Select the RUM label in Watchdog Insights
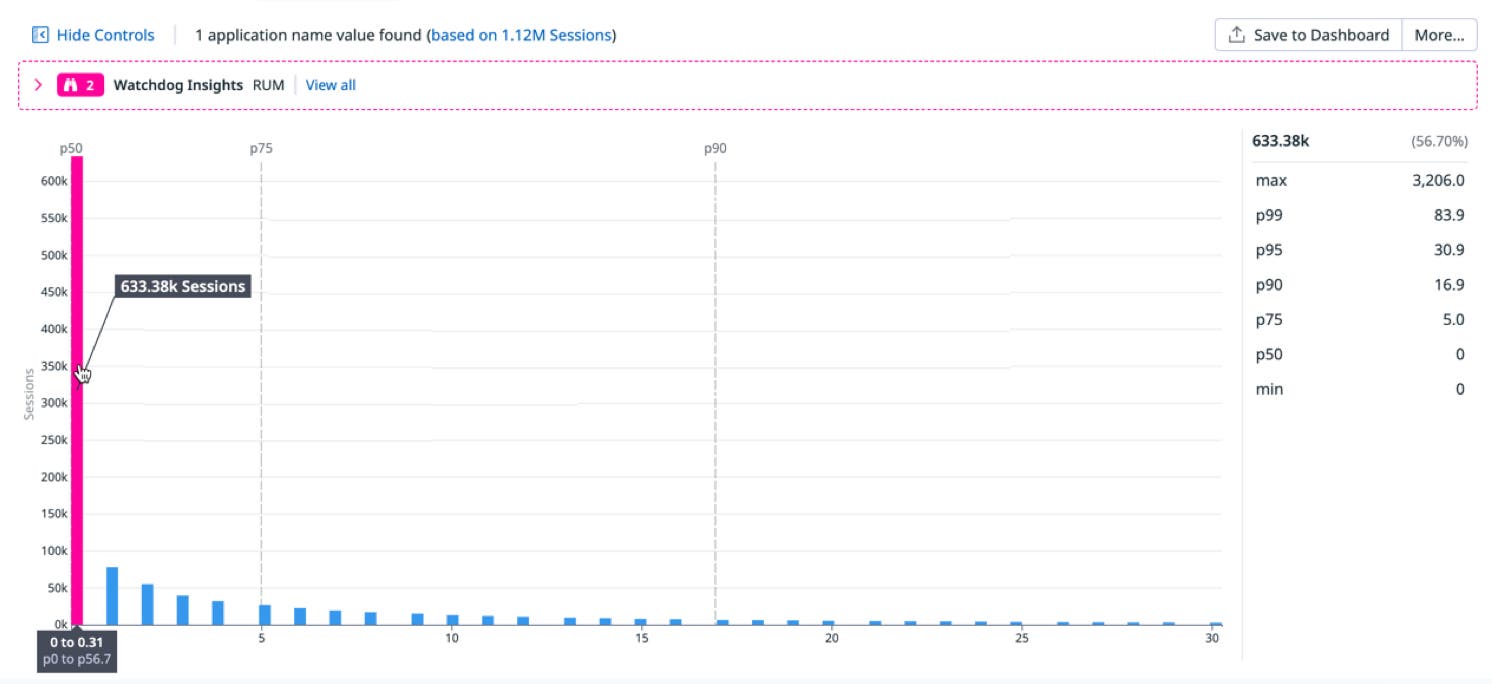Viewport: 1492px width, 684px height. (x=271, y=85)
